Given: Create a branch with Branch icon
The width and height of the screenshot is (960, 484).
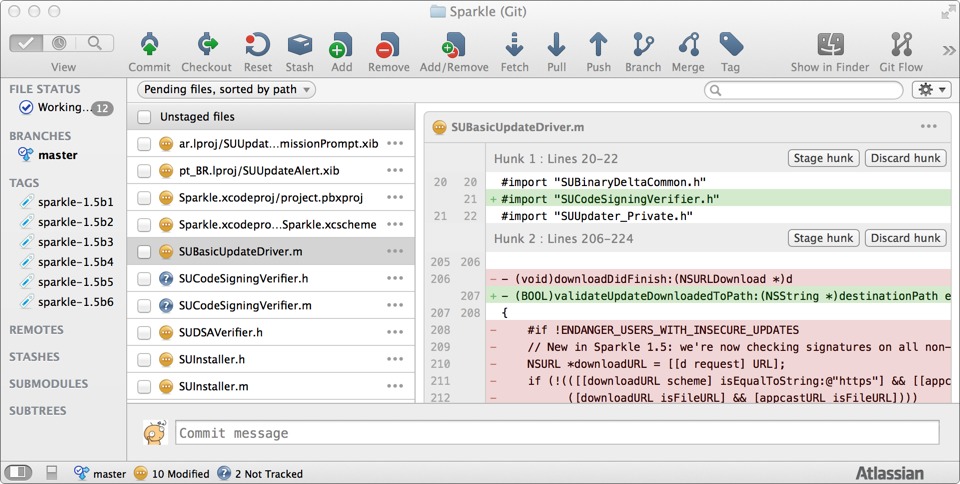Looking at the screenshot, I should (643, 46).
